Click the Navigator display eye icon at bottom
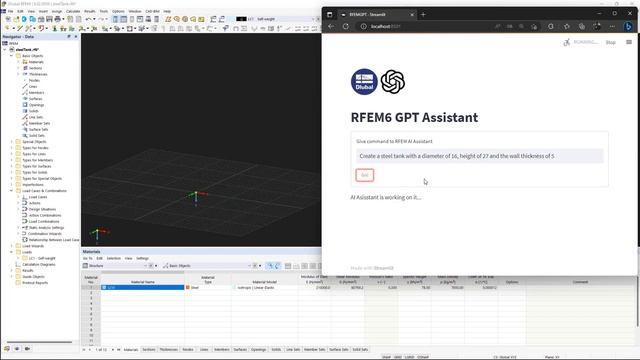This screenshot has height=360, width=640. point(17,349)
